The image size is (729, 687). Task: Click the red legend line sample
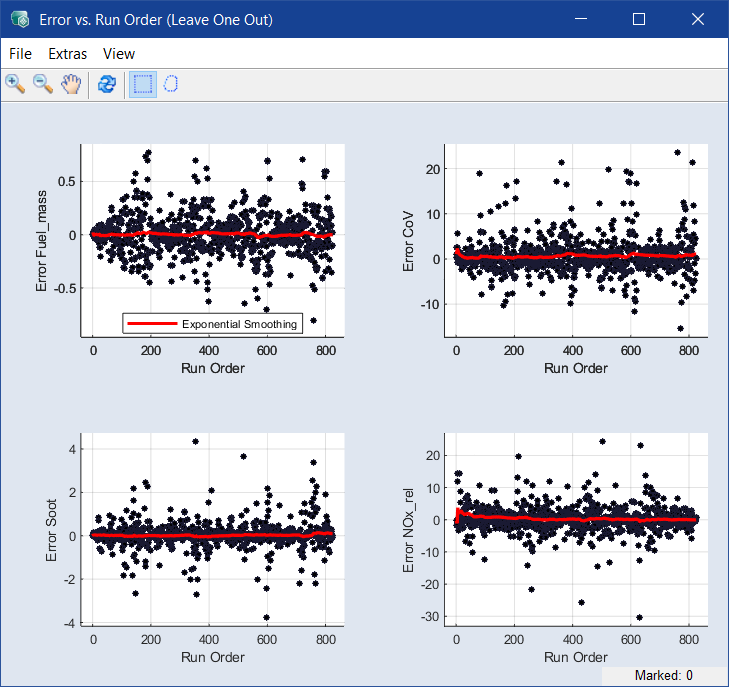point(152,324)
